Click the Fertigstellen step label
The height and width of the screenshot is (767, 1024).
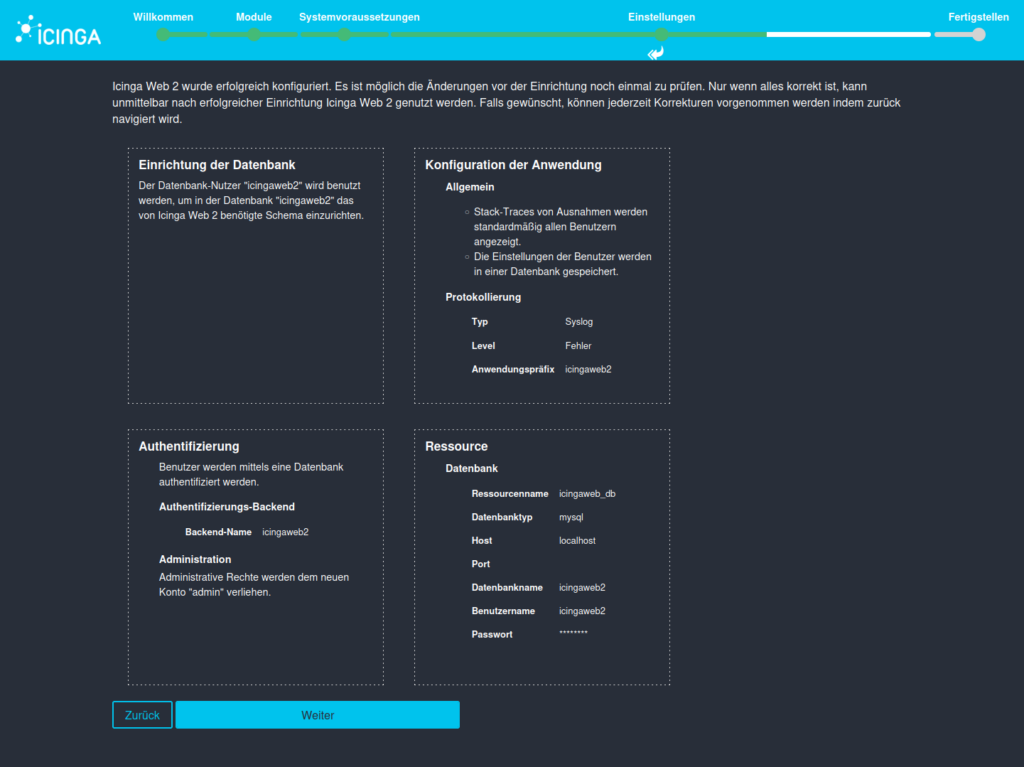pyautogui.click(x=978, y=17)
